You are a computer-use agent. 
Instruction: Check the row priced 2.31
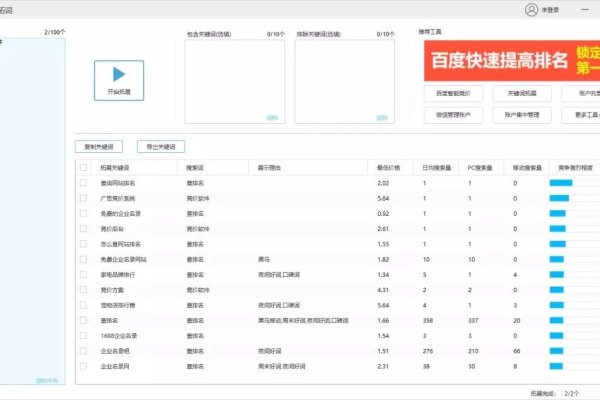coord(83,366)
